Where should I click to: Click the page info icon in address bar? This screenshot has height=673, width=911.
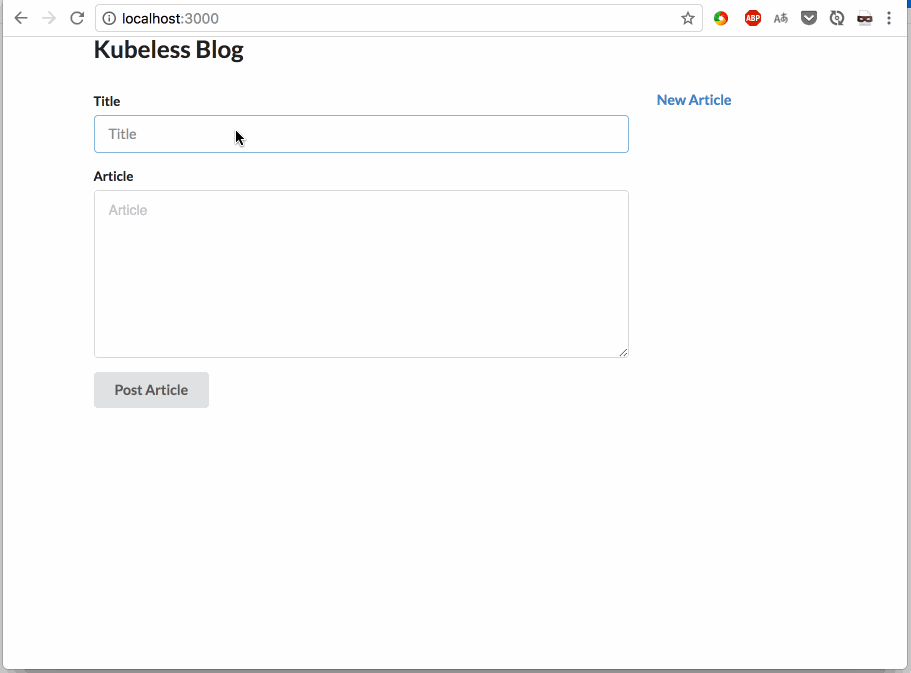108,18
